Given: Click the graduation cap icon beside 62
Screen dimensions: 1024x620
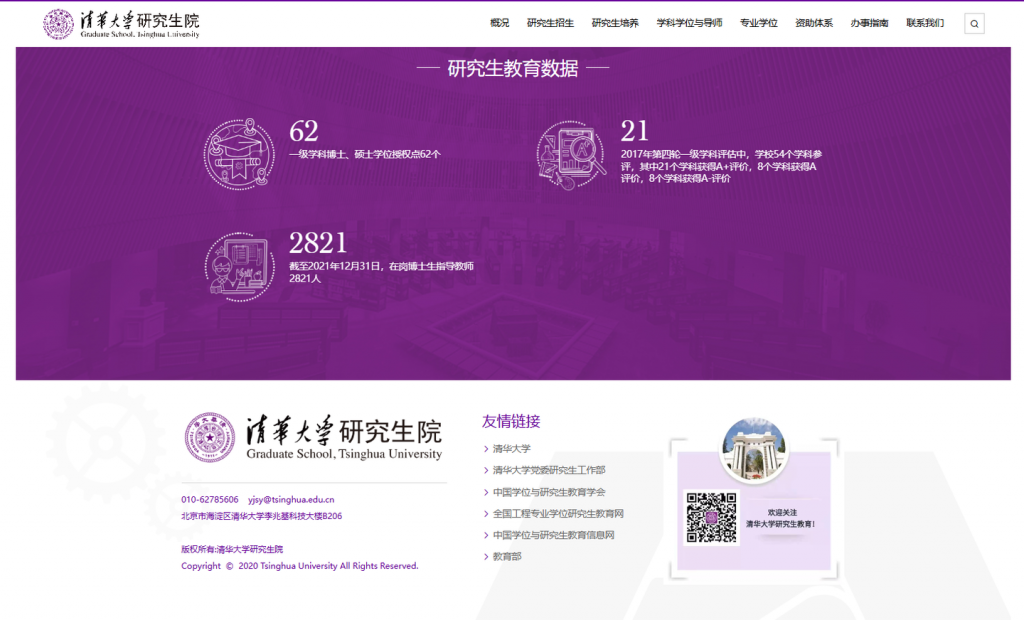Looking at the screenshot, I should (239, 154).
